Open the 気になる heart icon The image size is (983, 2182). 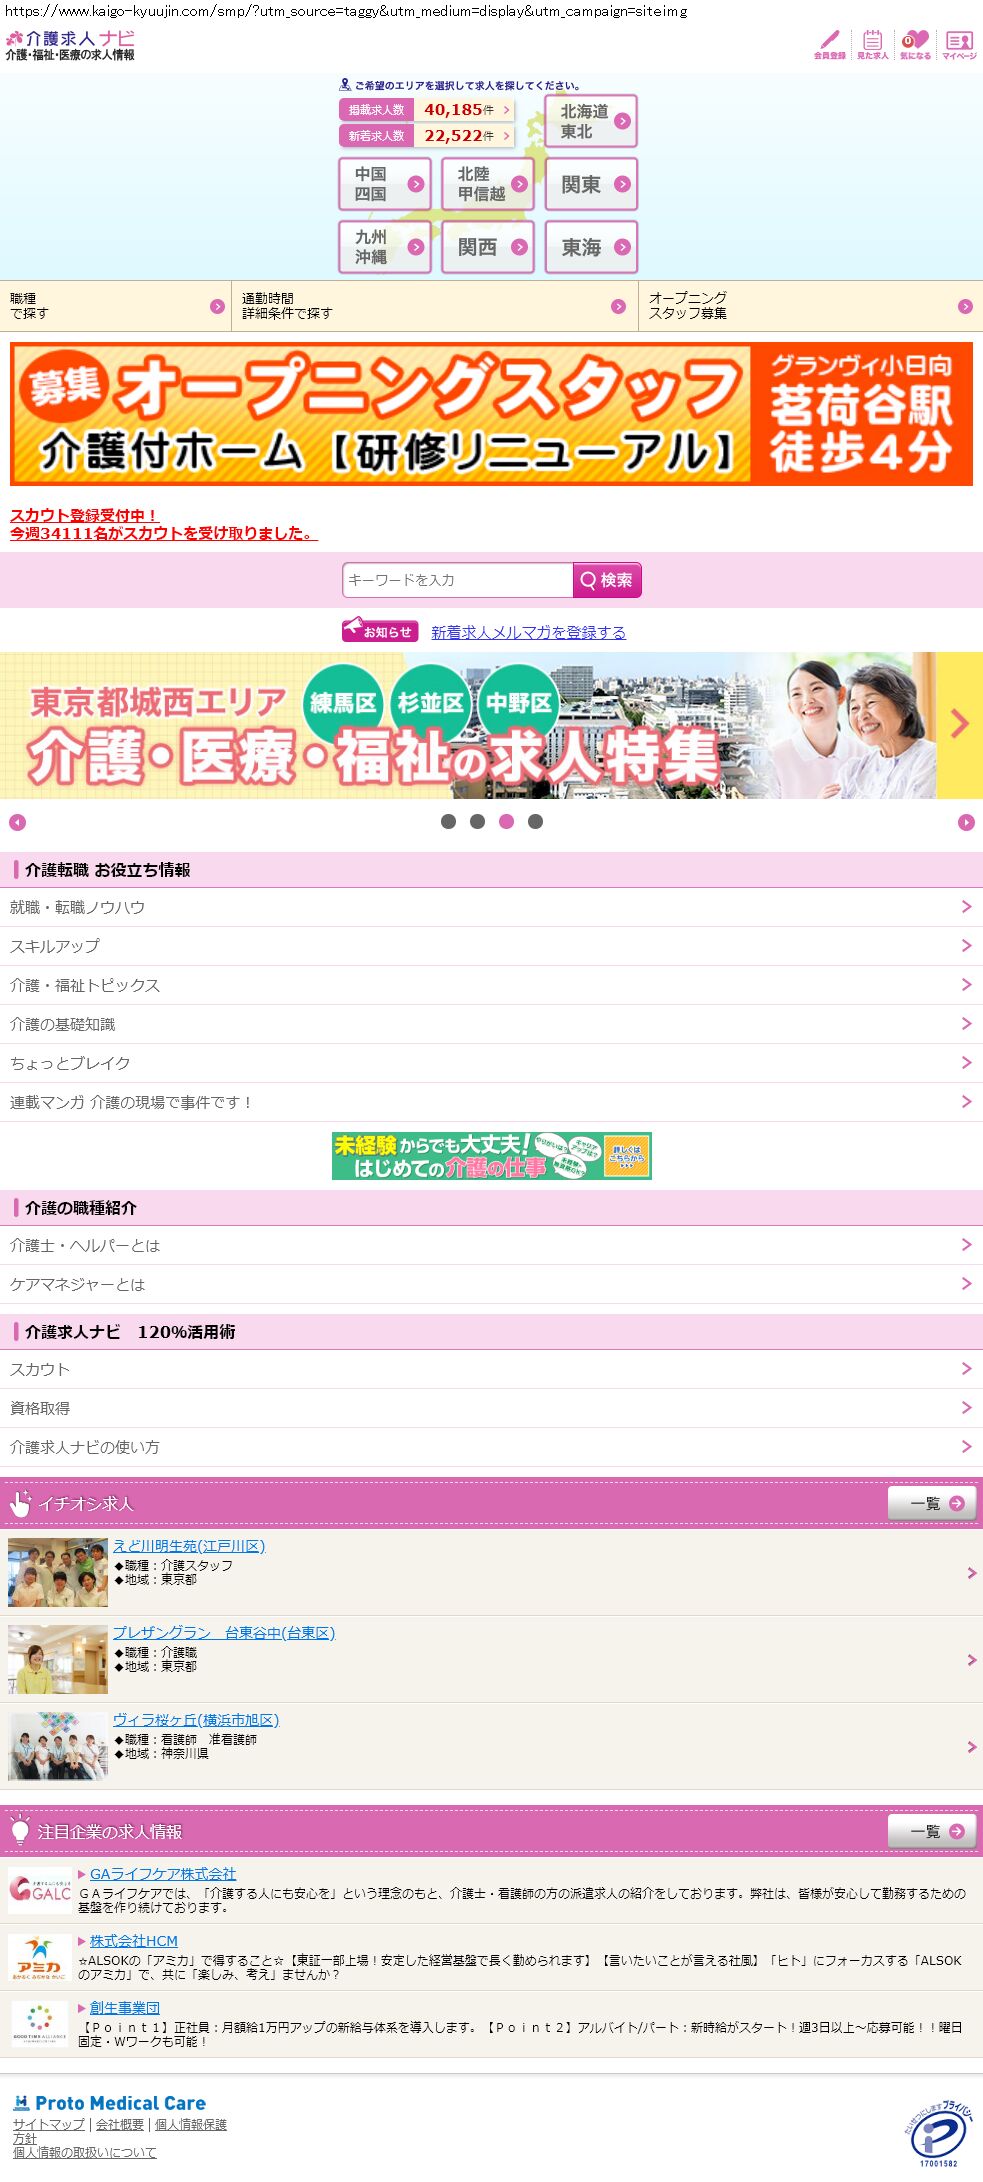[915, 44]
